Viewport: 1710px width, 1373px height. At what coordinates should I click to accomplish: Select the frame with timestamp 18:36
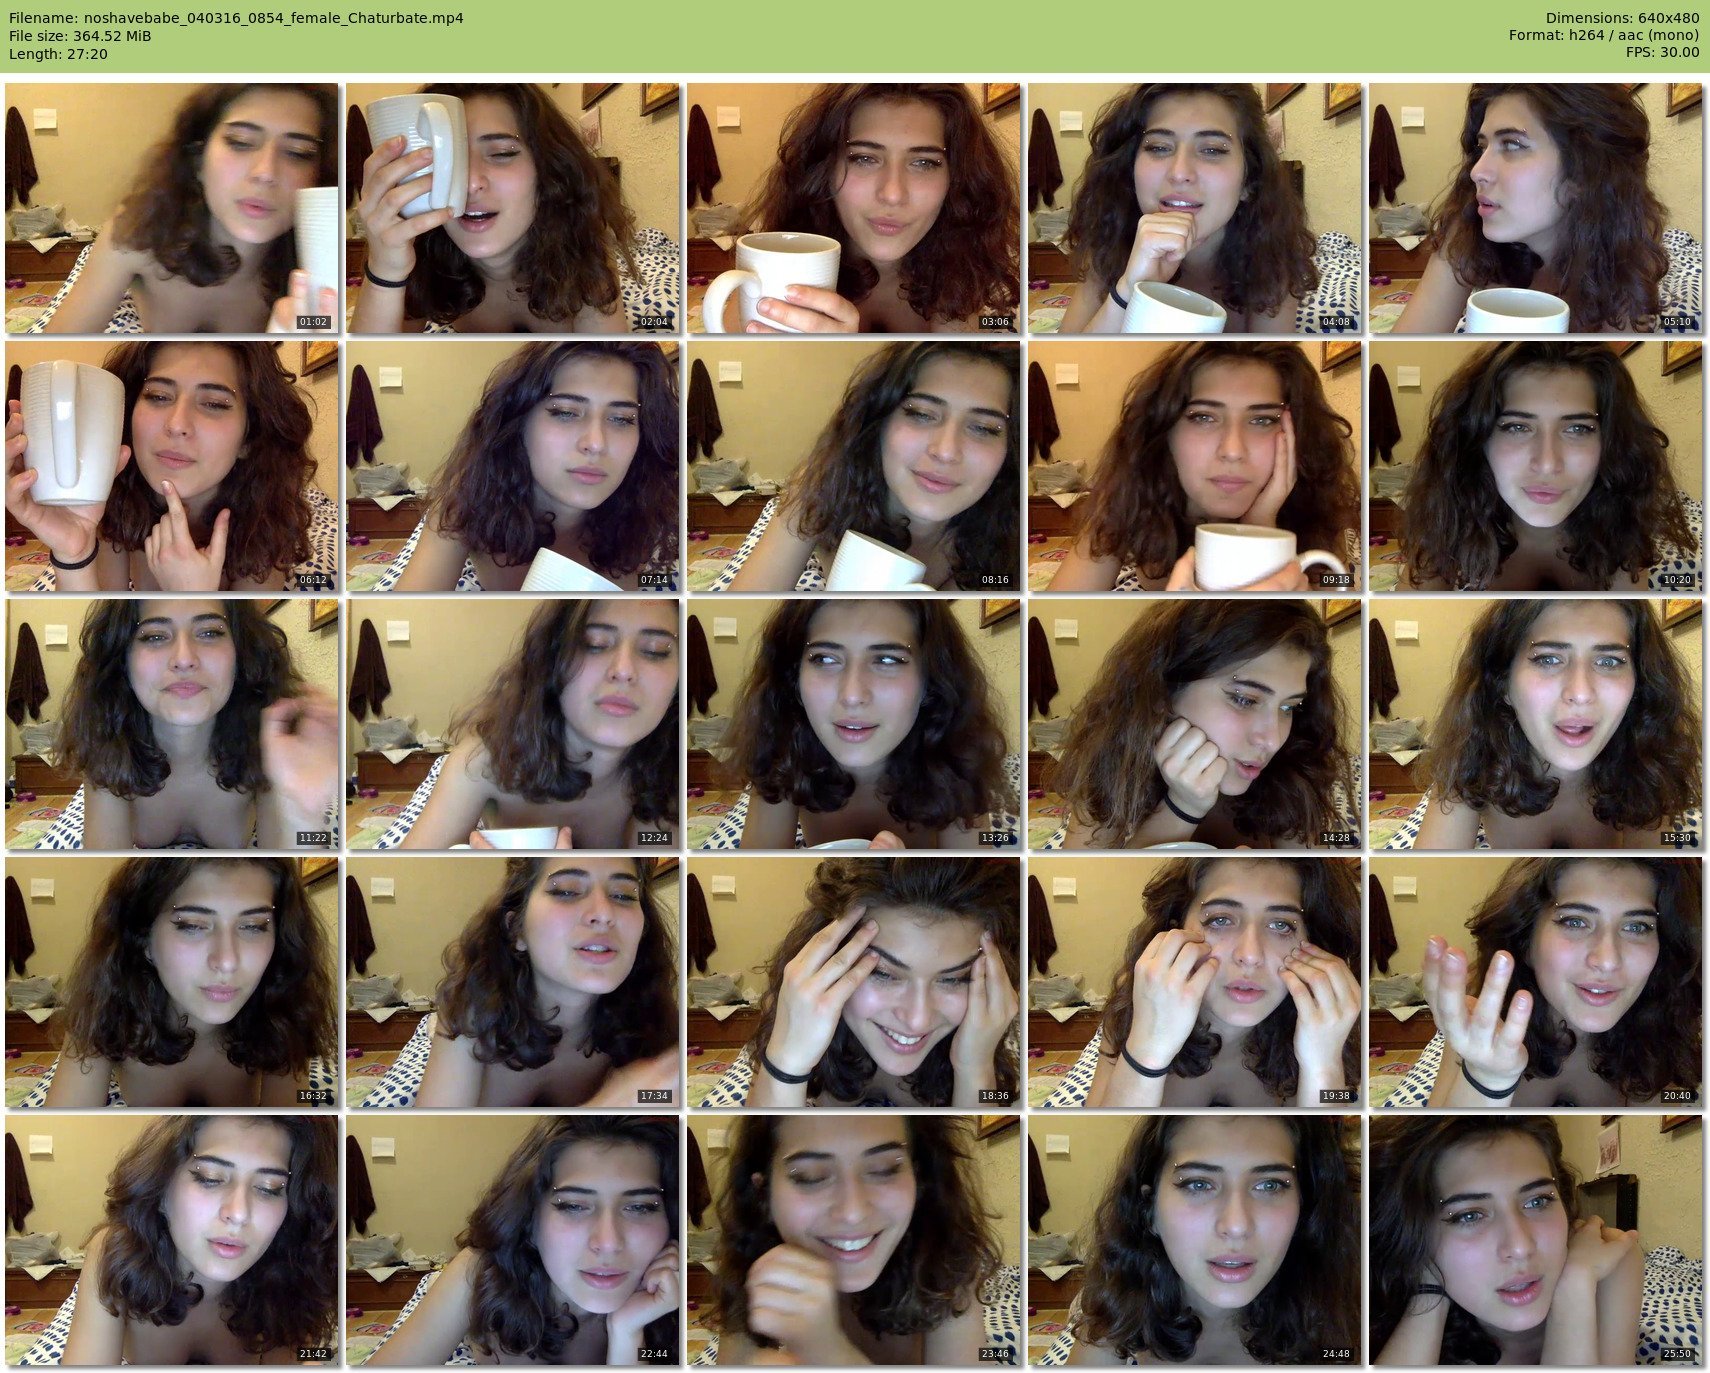pyautogui.click(x=854, y=982)
